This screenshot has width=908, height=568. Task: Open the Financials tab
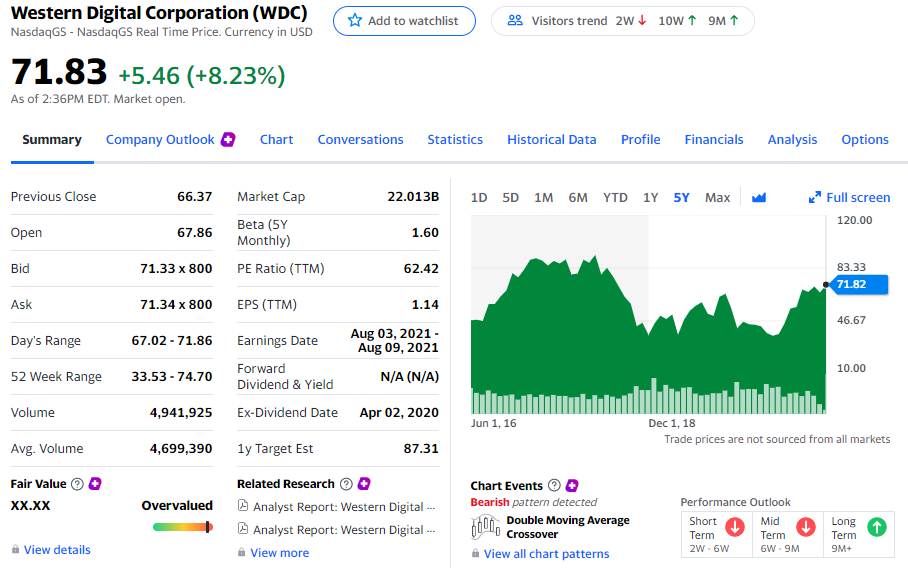click(714, 140)
